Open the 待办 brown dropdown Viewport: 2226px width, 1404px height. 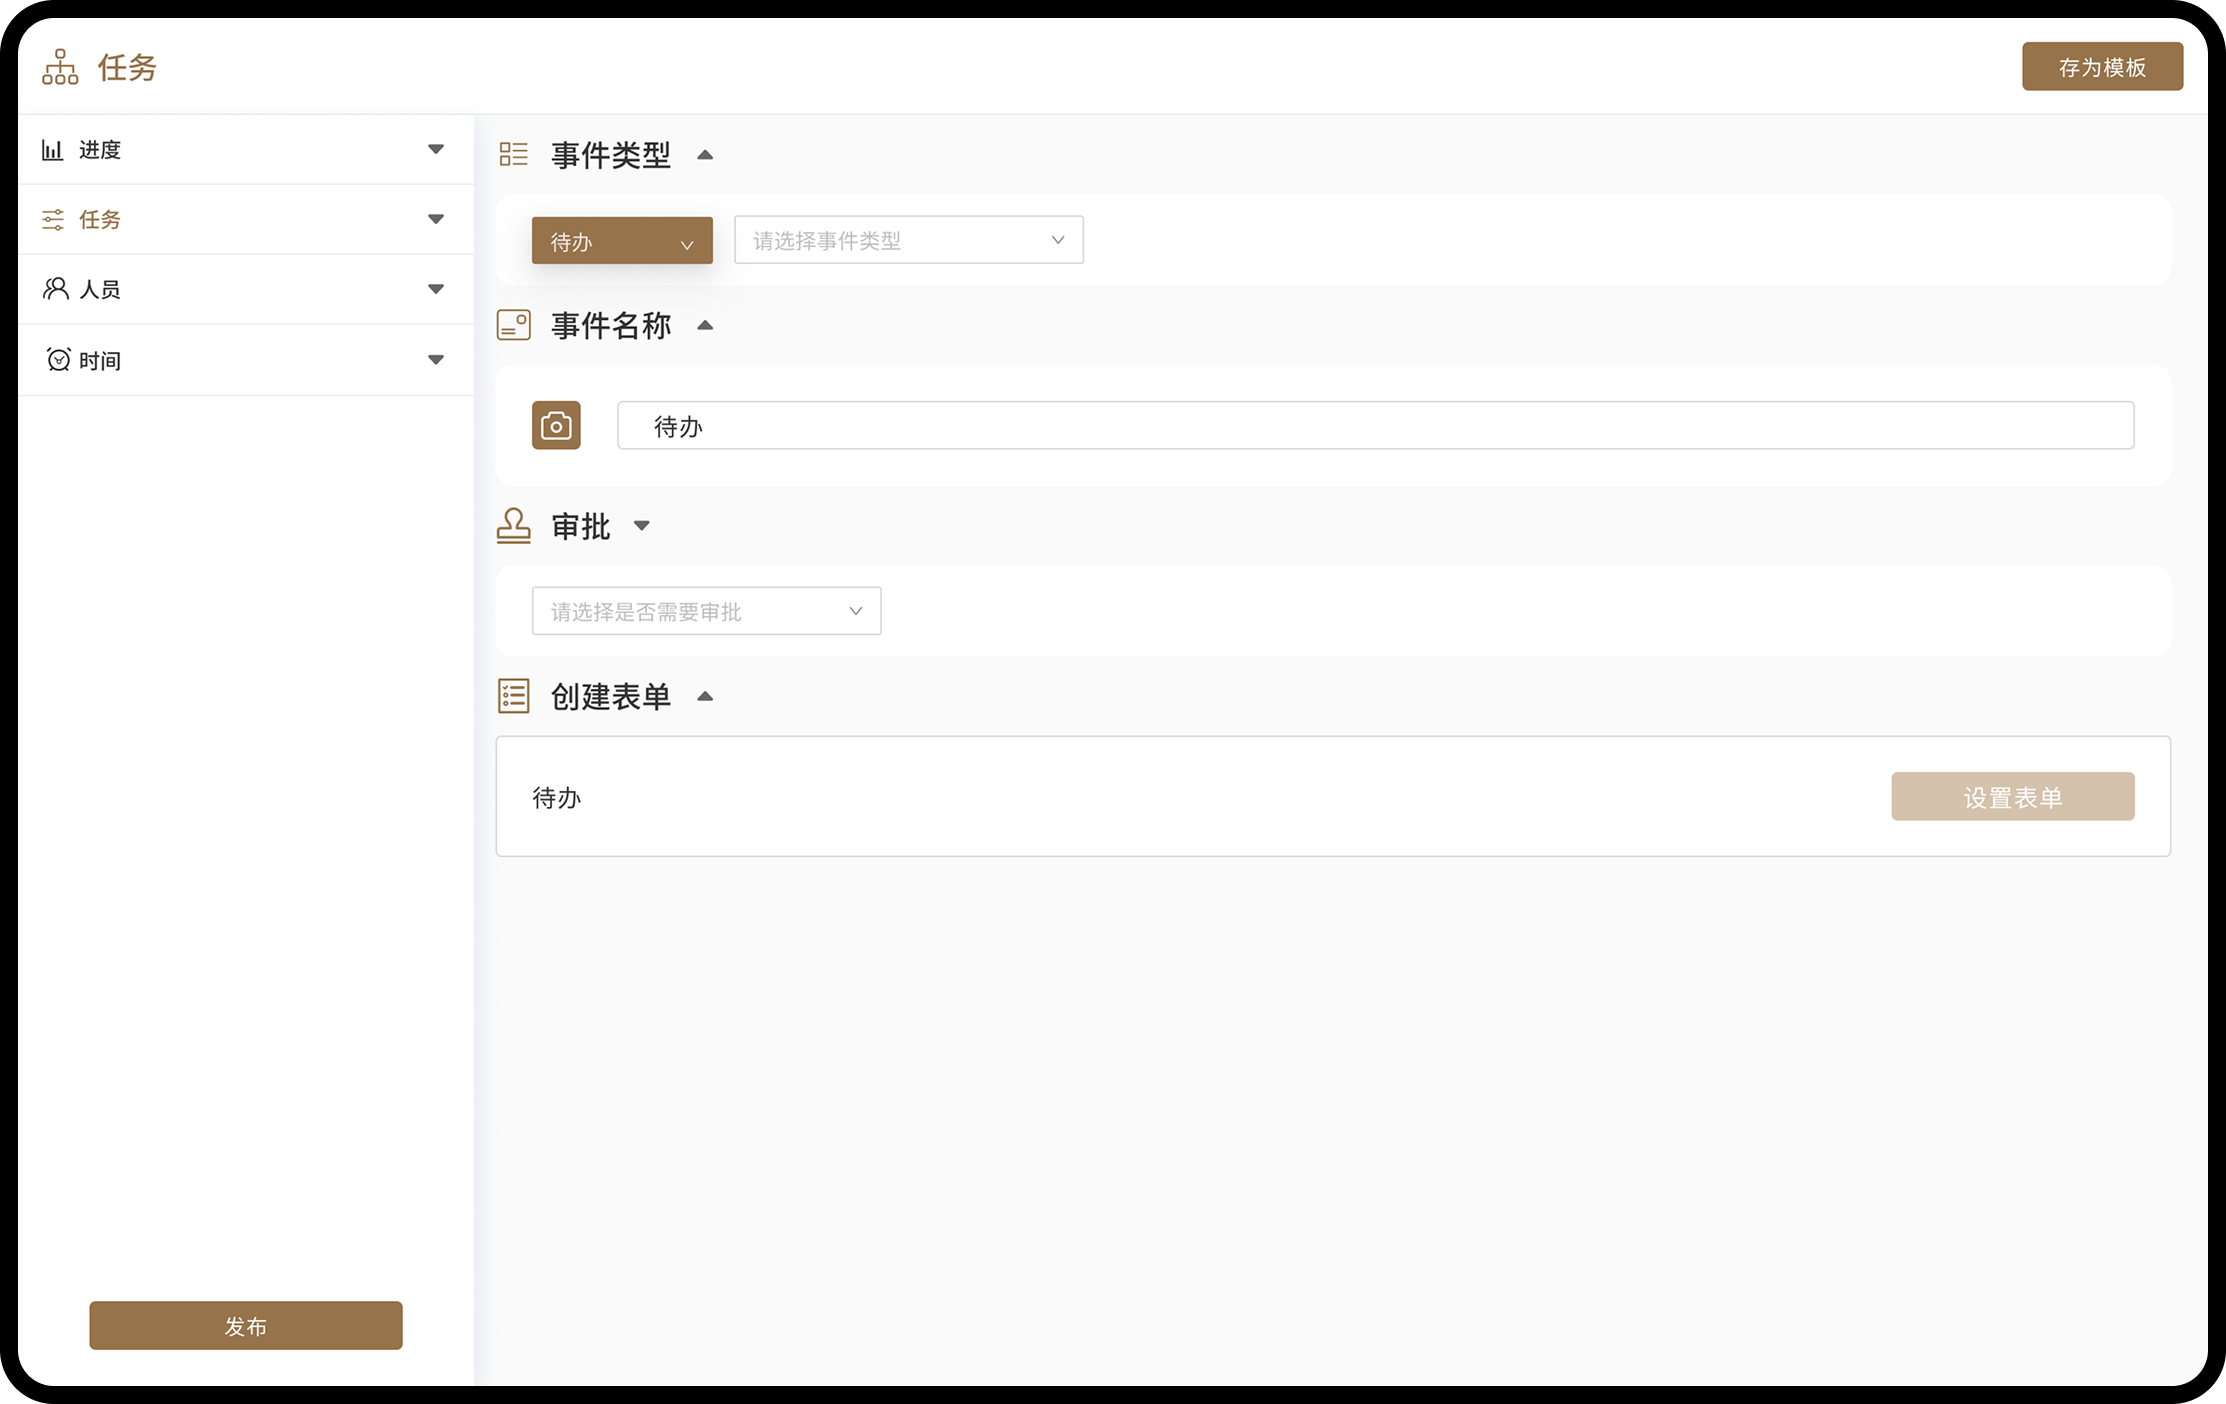(x=622, y=241)
